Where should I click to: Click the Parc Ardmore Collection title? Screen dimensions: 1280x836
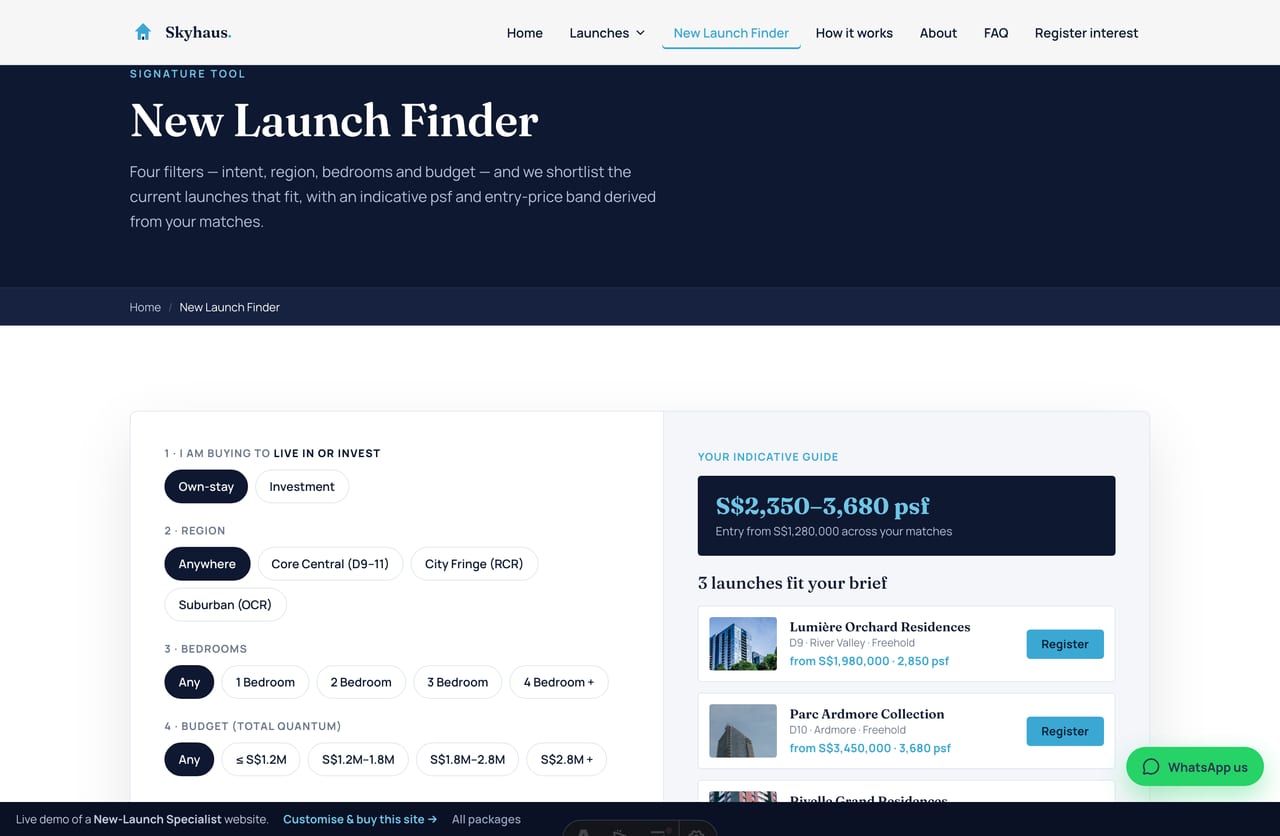coord(867,713)
